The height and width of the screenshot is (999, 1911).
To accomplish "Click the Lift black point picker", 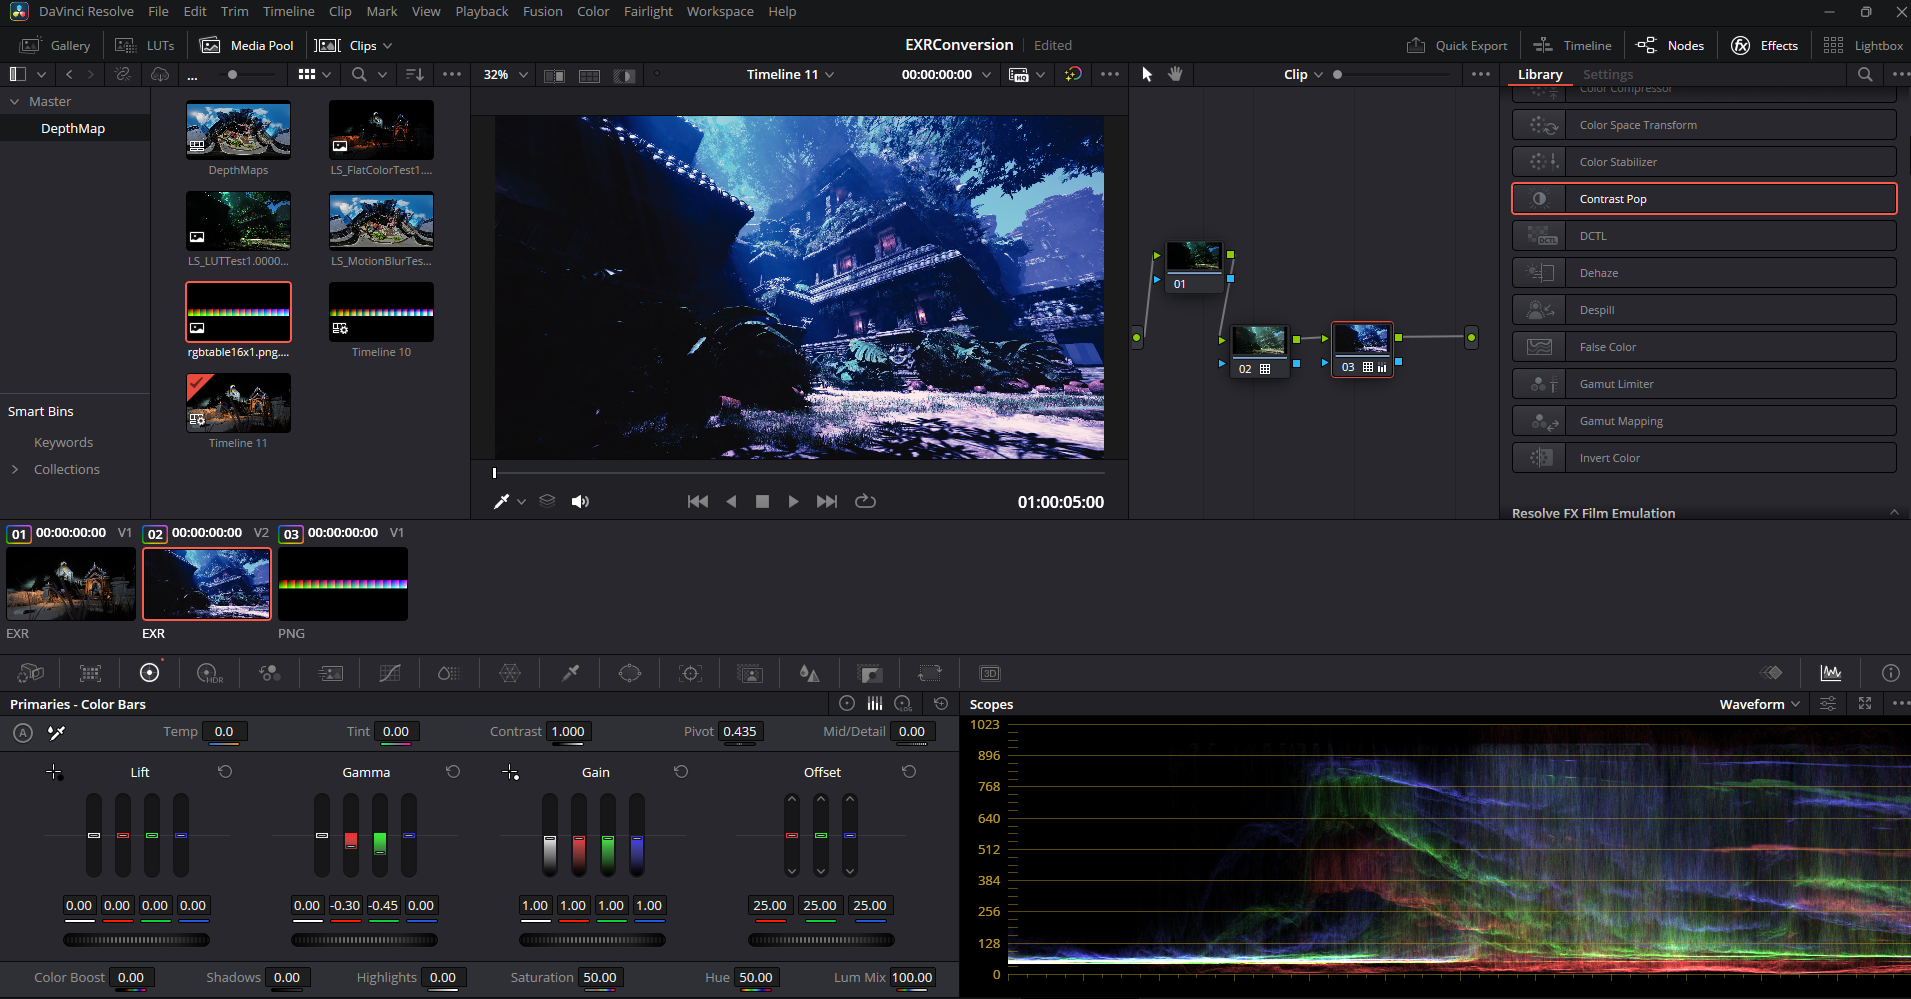I will pyautogui.click(x=54, y=772).
